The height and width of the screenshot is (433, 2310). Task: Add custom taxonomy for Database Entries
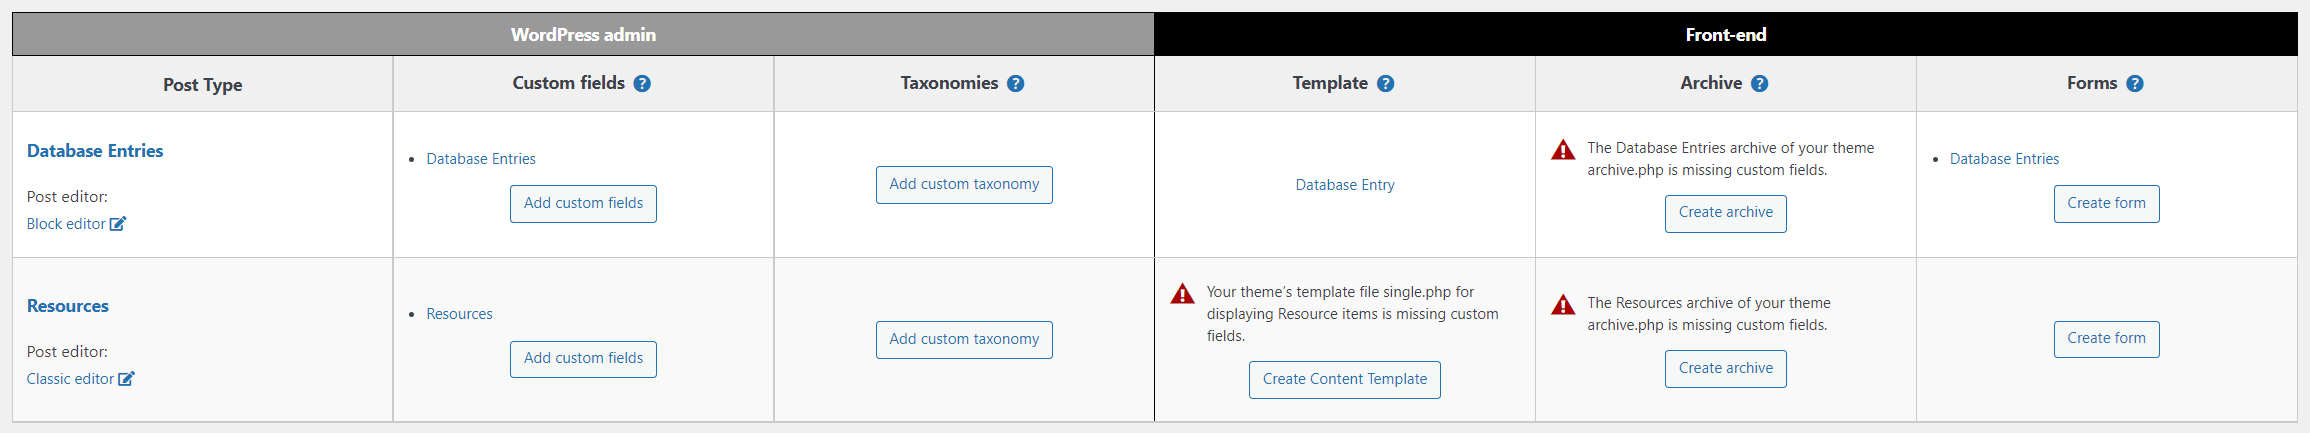click(x=964, y=185)
